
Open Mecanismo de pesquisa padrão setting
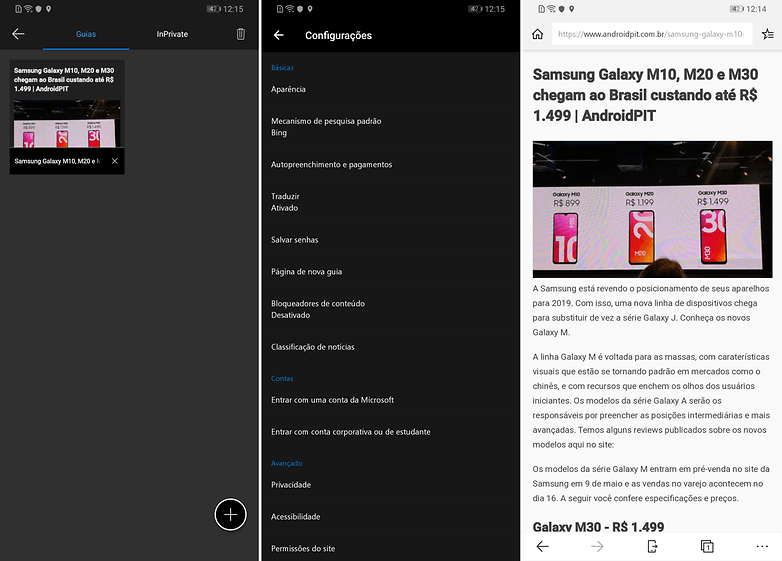[x=391, y=127]
